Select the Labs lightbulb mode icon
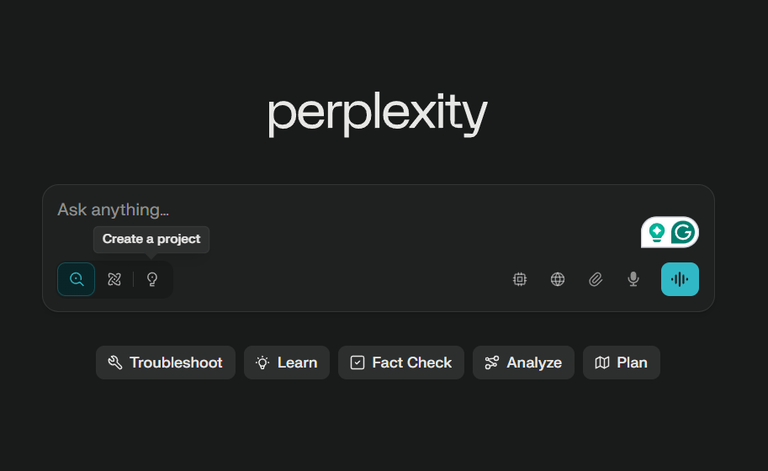 [x=152, y=279]
